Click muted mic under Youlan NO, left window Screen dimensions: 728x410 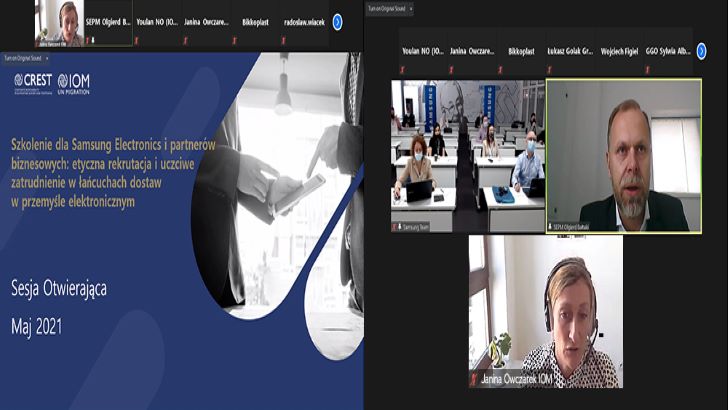[x=136, y=41]
